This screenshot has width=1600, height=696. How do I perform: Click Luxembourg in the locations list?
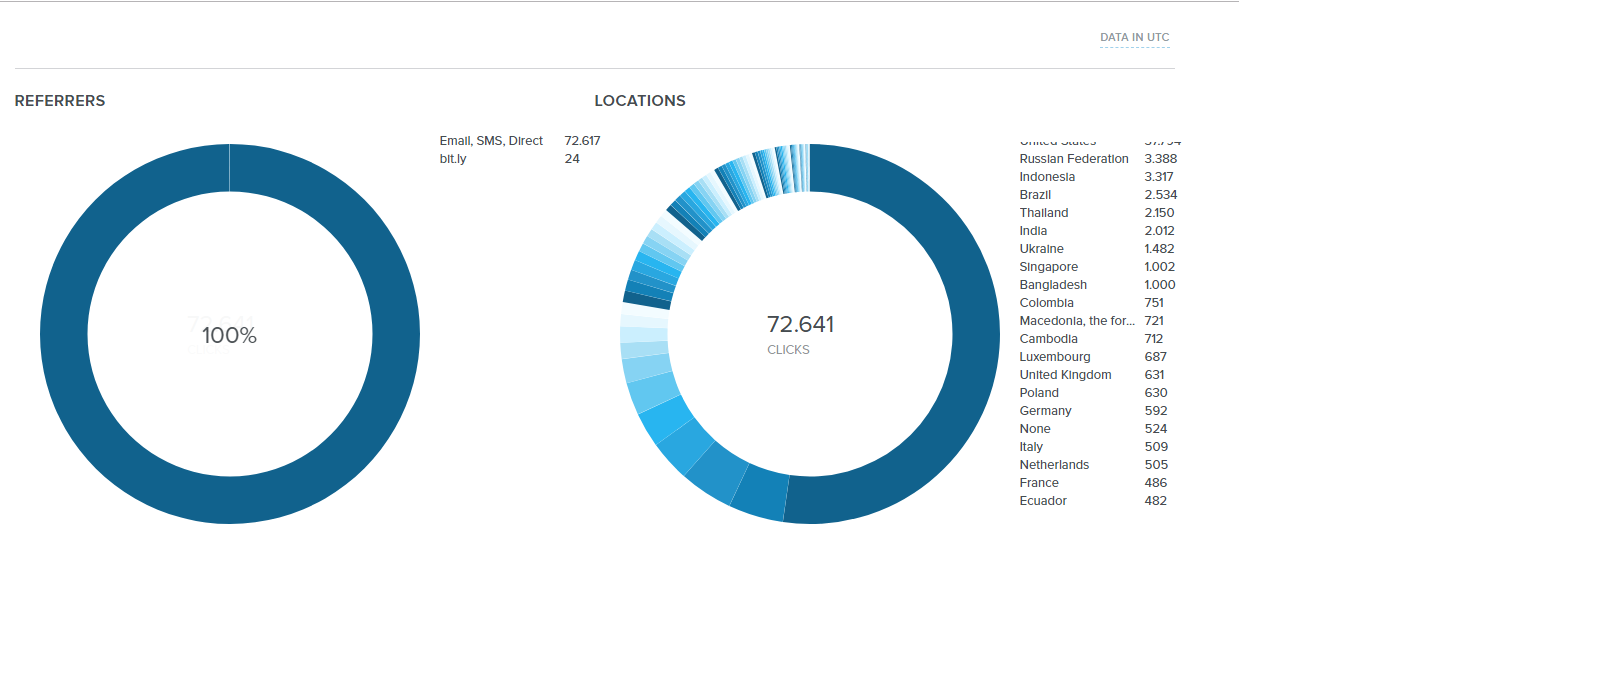click(x=1054, y=357)
